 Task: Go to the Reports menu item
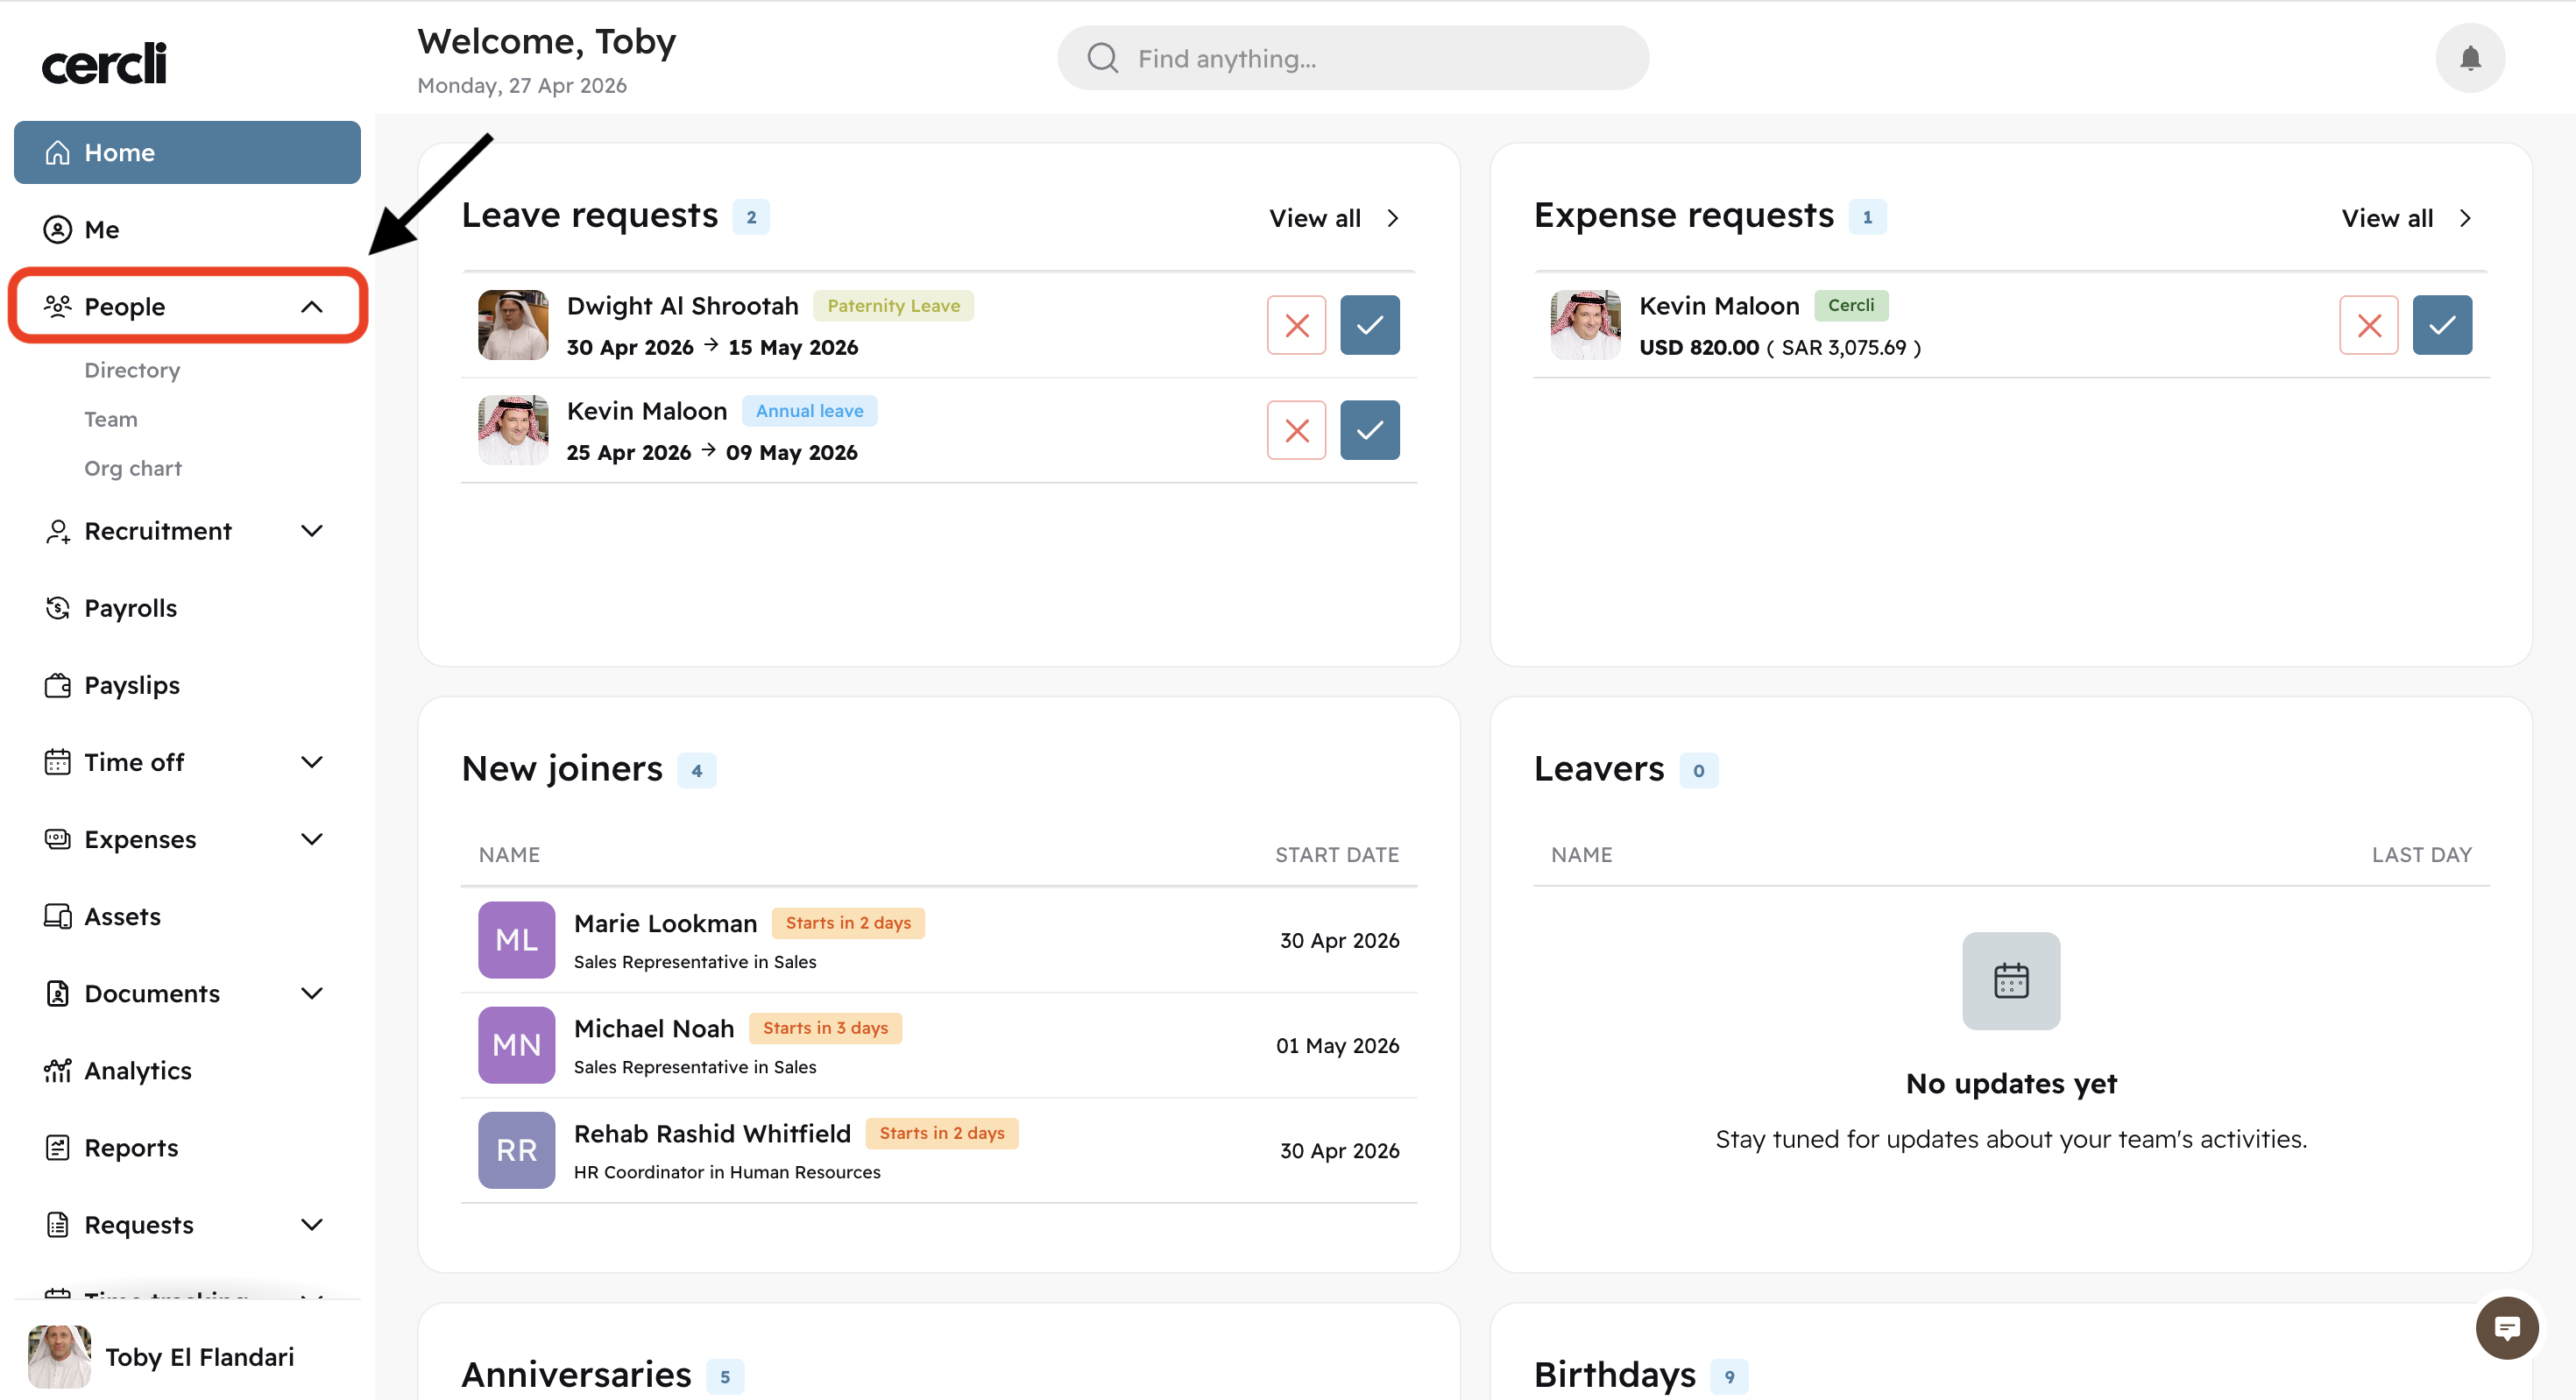(131, 1147)
